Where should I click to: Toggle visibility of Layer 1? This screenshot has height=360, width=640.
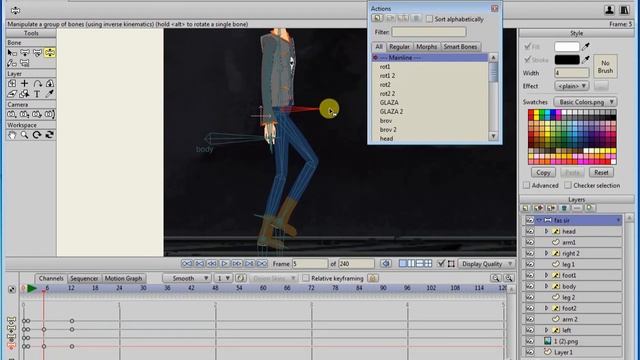pyautogui.click(x=530, y=352)
